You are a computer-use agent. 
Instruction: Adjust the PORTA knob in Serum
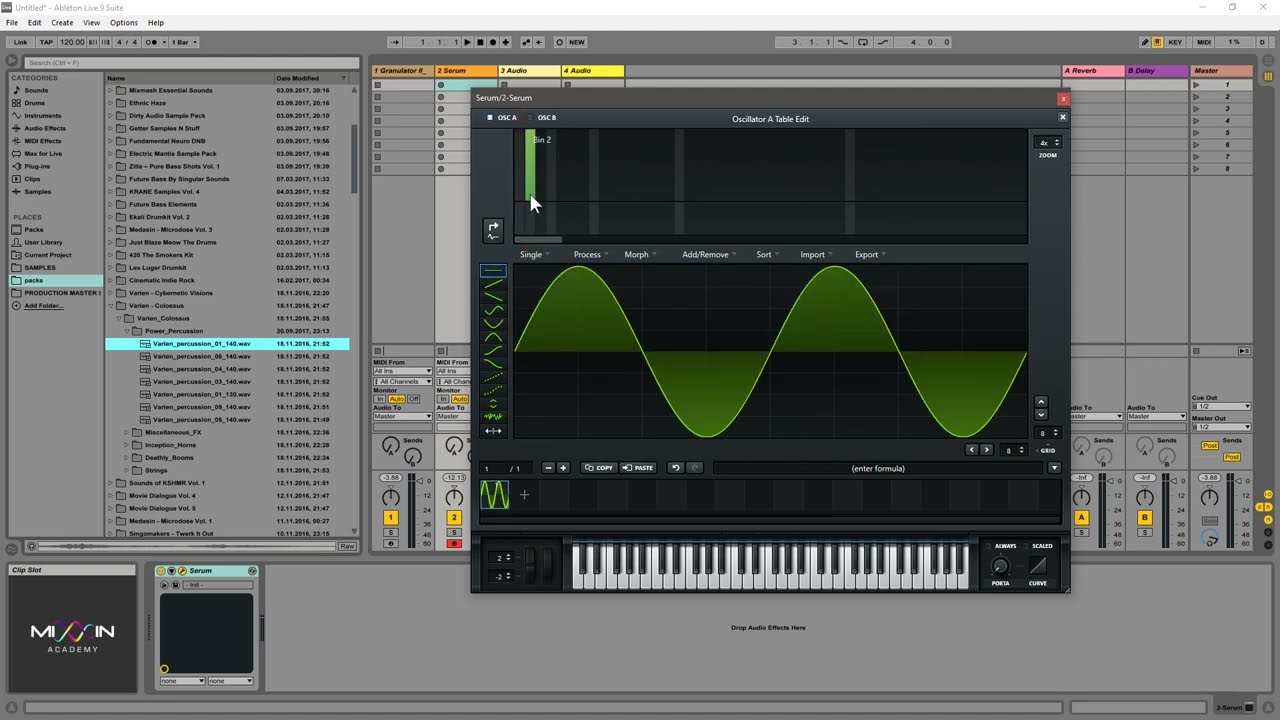pos(1000,567)
